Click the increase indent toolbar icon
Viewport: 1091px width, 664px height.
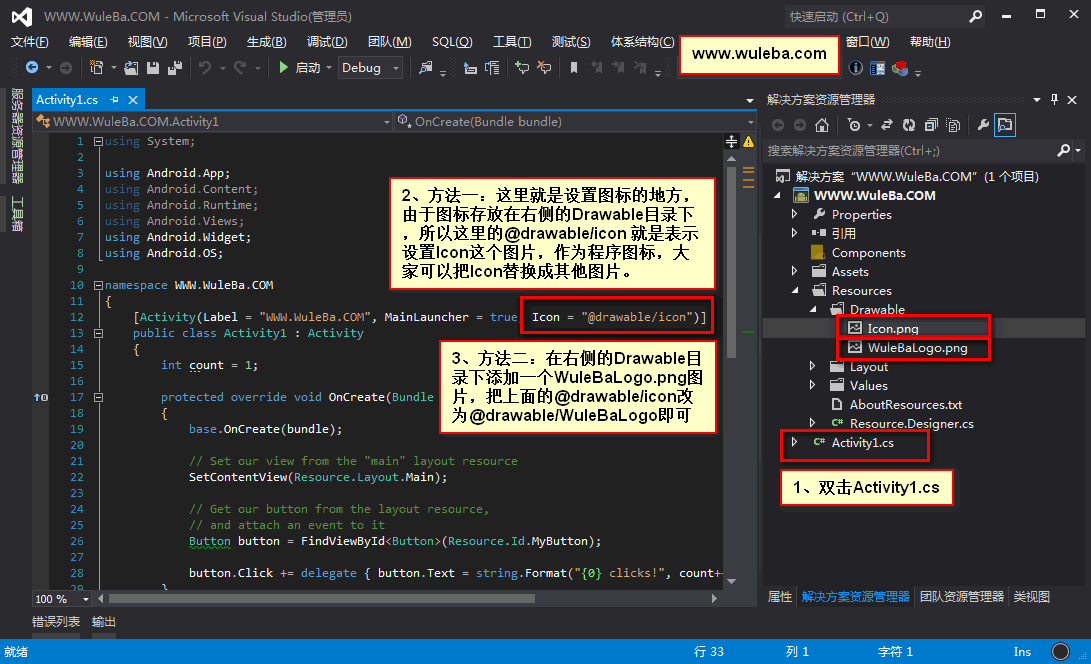click(x=492, y=68)
